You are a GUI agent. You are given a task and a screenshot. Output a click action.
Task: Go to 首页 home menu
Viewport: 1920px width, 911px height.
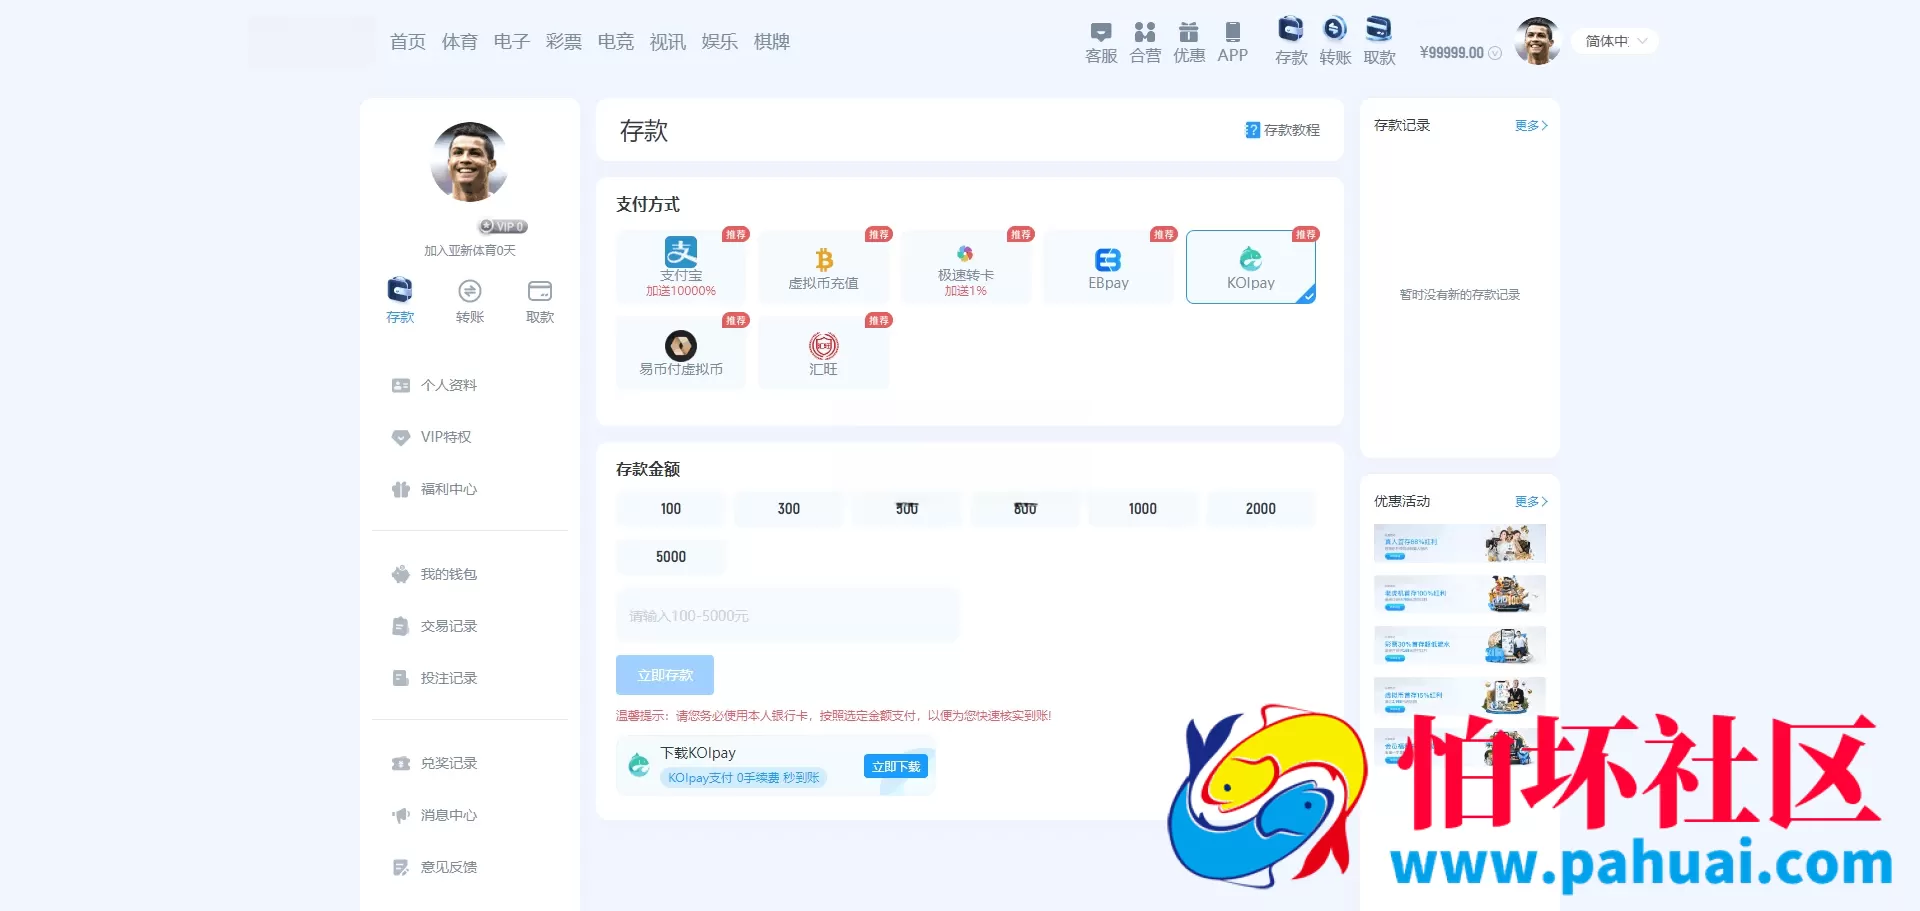tap(408, 42)
